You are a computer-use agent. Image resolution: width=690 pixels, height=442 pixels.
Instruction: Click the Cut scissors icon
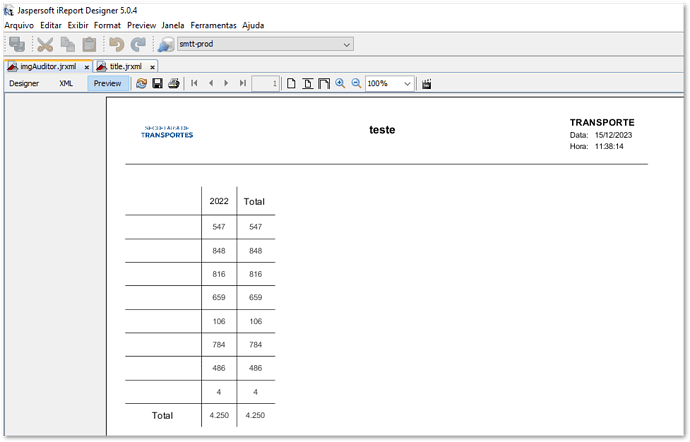(x=45, y=44)
